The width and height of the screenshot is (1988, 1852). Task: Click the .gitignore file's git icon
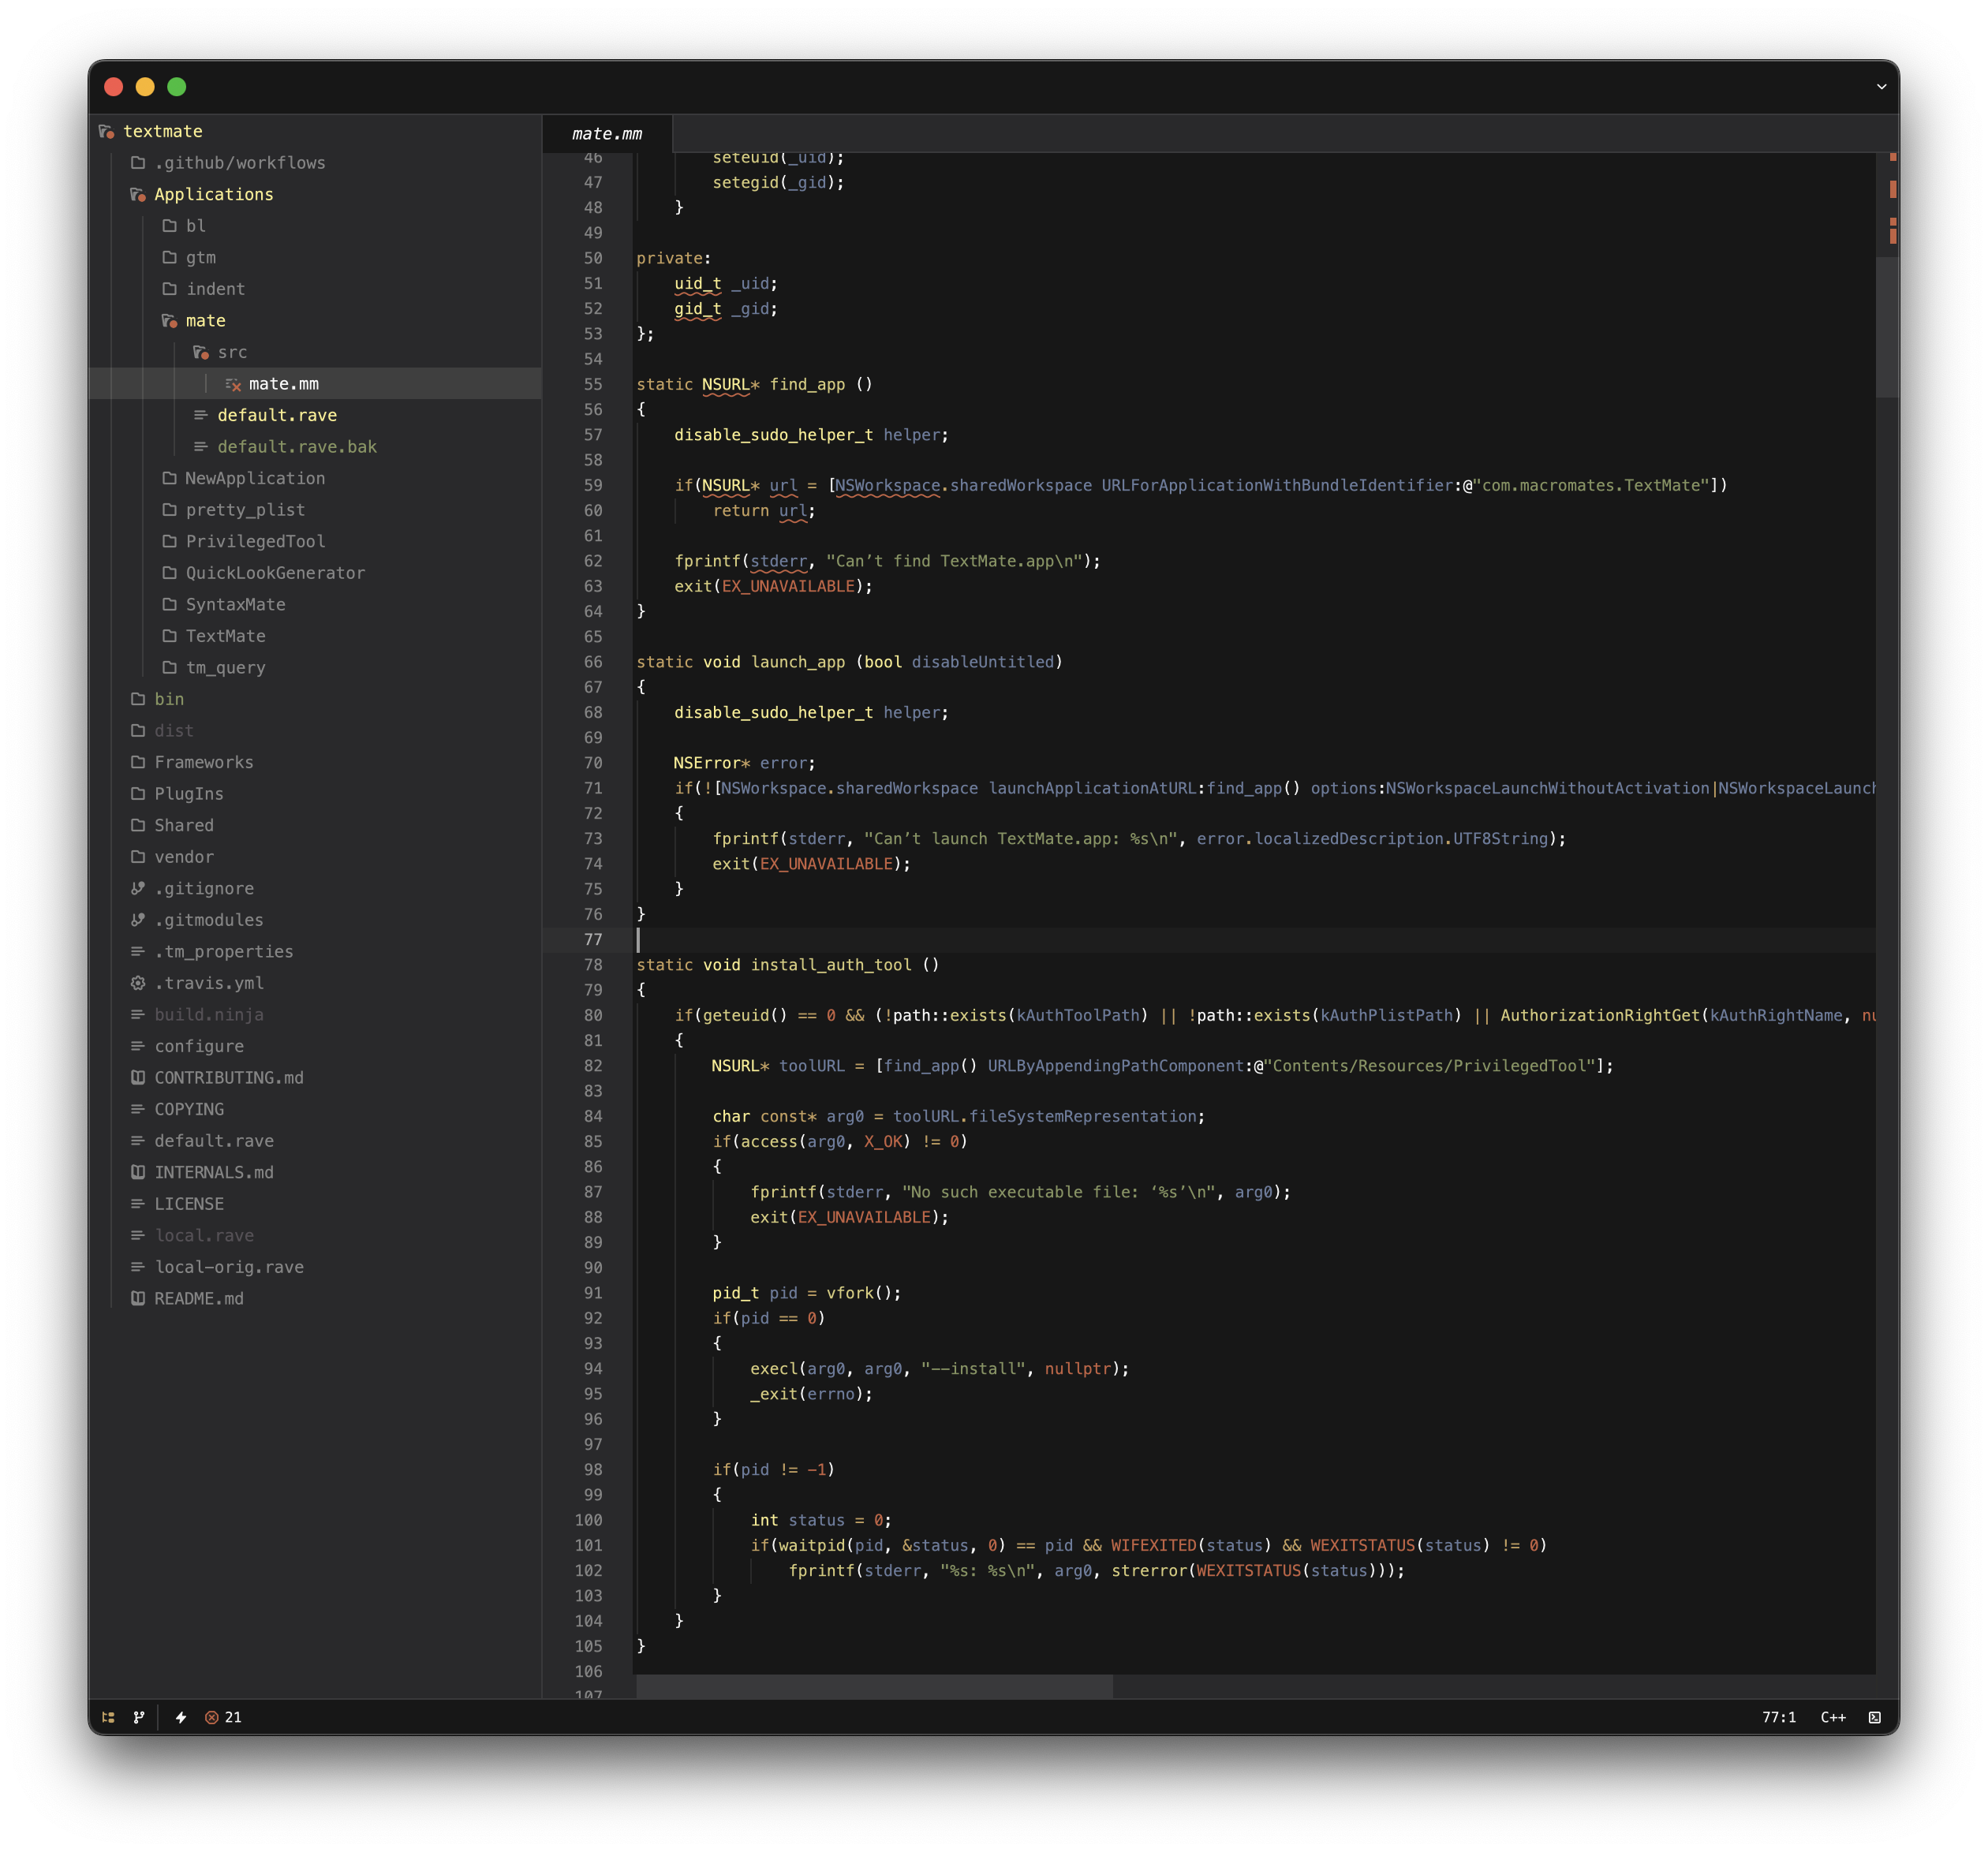pyautogui.click(x=138, y=888)
